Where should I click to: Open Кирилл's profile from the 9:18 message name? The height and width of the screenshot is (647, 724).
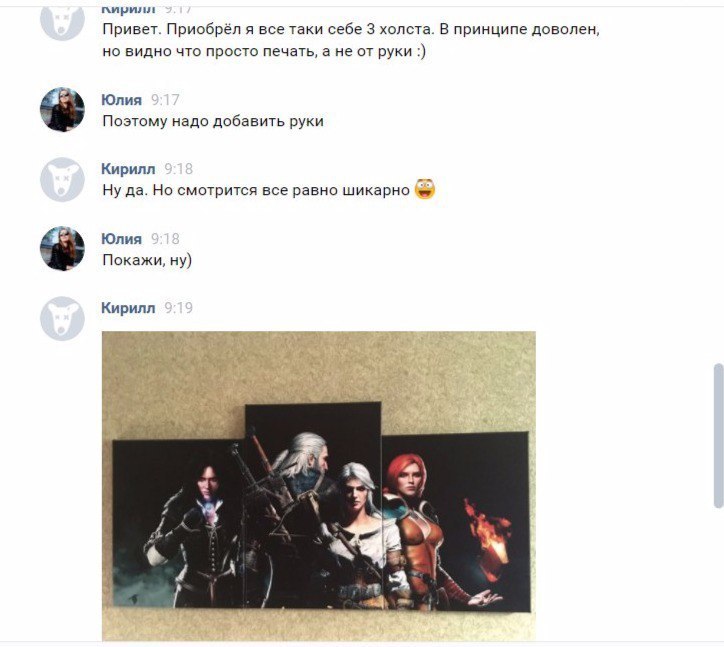[128, 169]
